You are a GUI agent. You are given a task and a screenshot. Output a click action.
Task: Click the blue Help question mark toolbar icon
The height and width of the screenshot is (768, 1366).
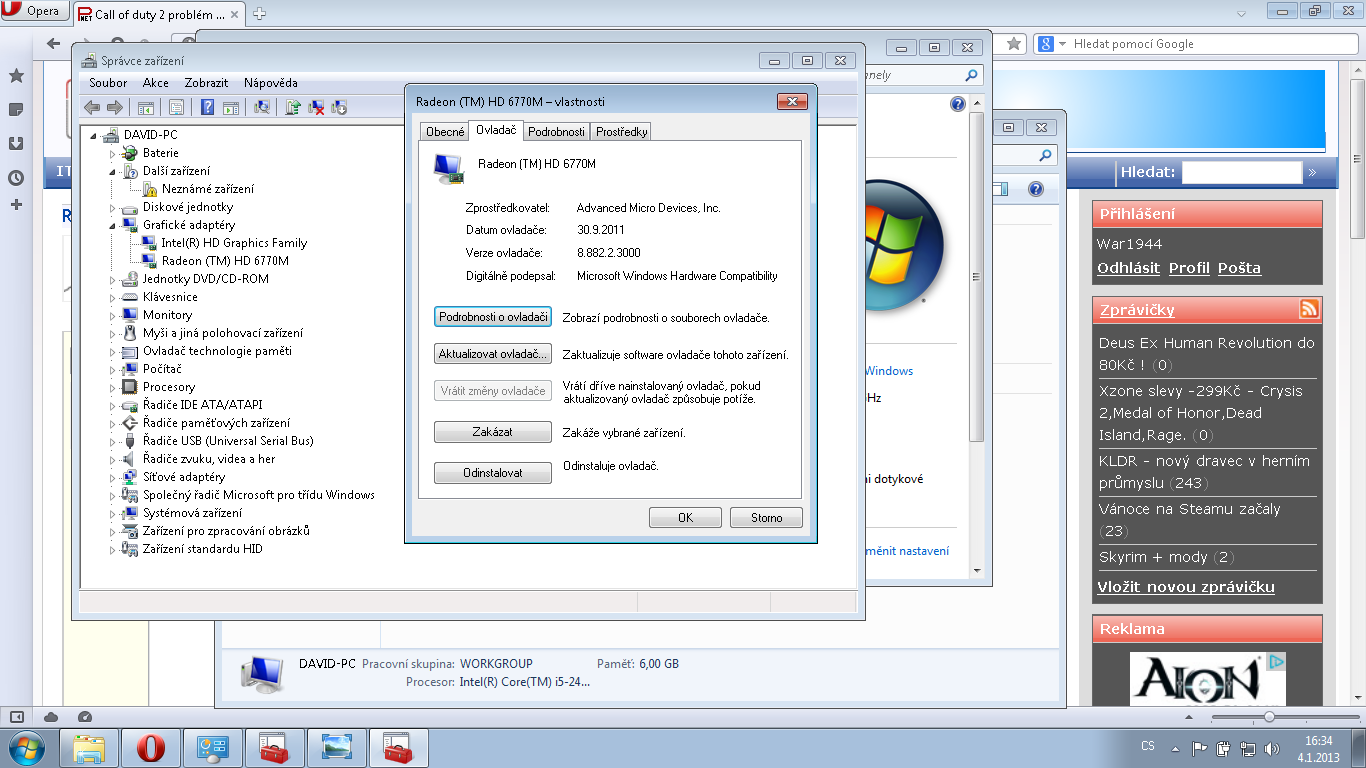point(208,108)
